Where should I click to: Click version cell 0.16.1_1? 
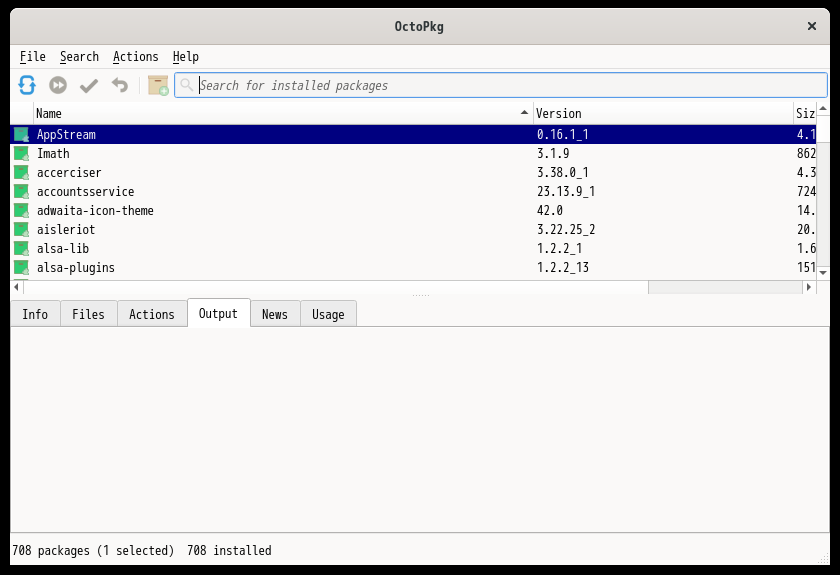coord(562,135)
